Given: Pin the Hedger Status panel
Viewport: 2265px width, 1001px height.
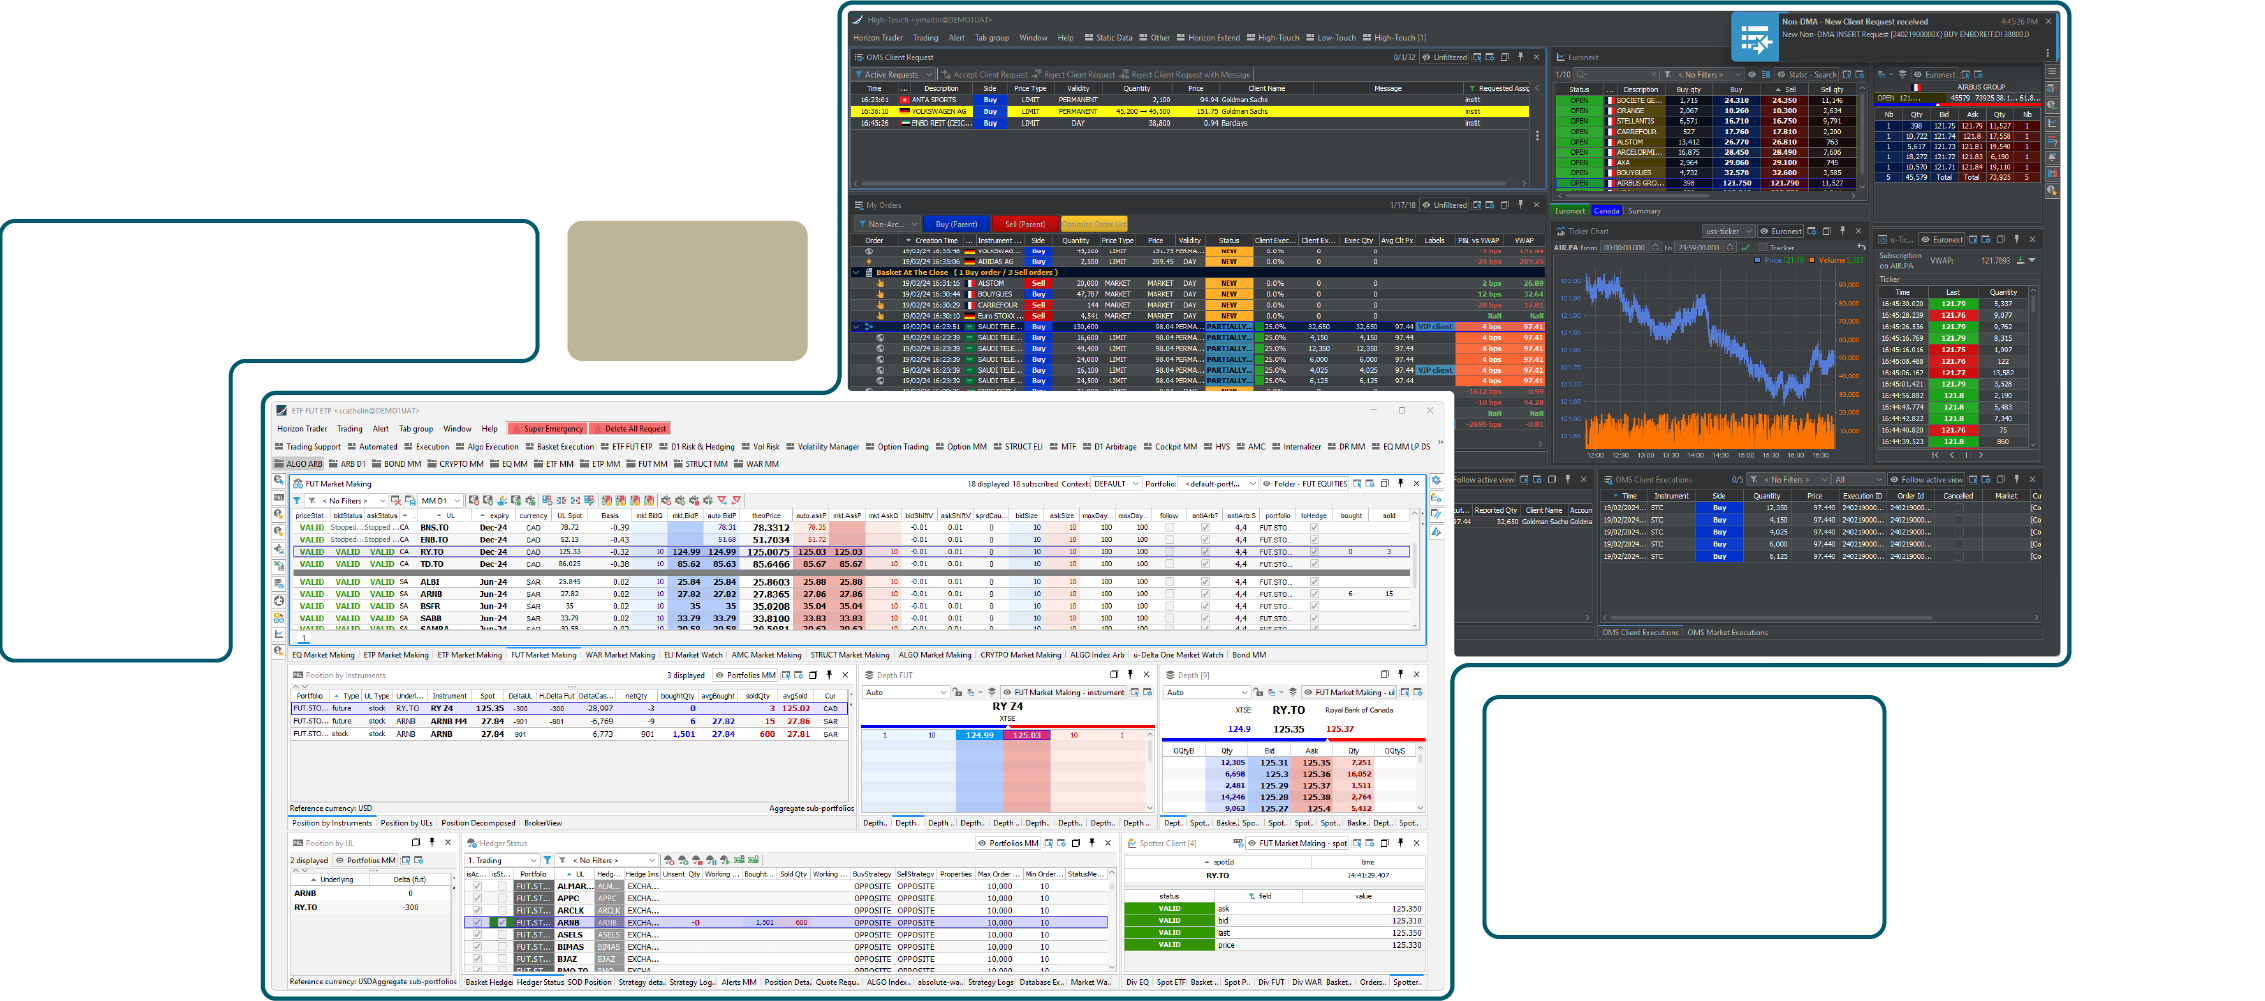Looking at the screenshot, I should pyautogui.click(x=1092, y=843).
